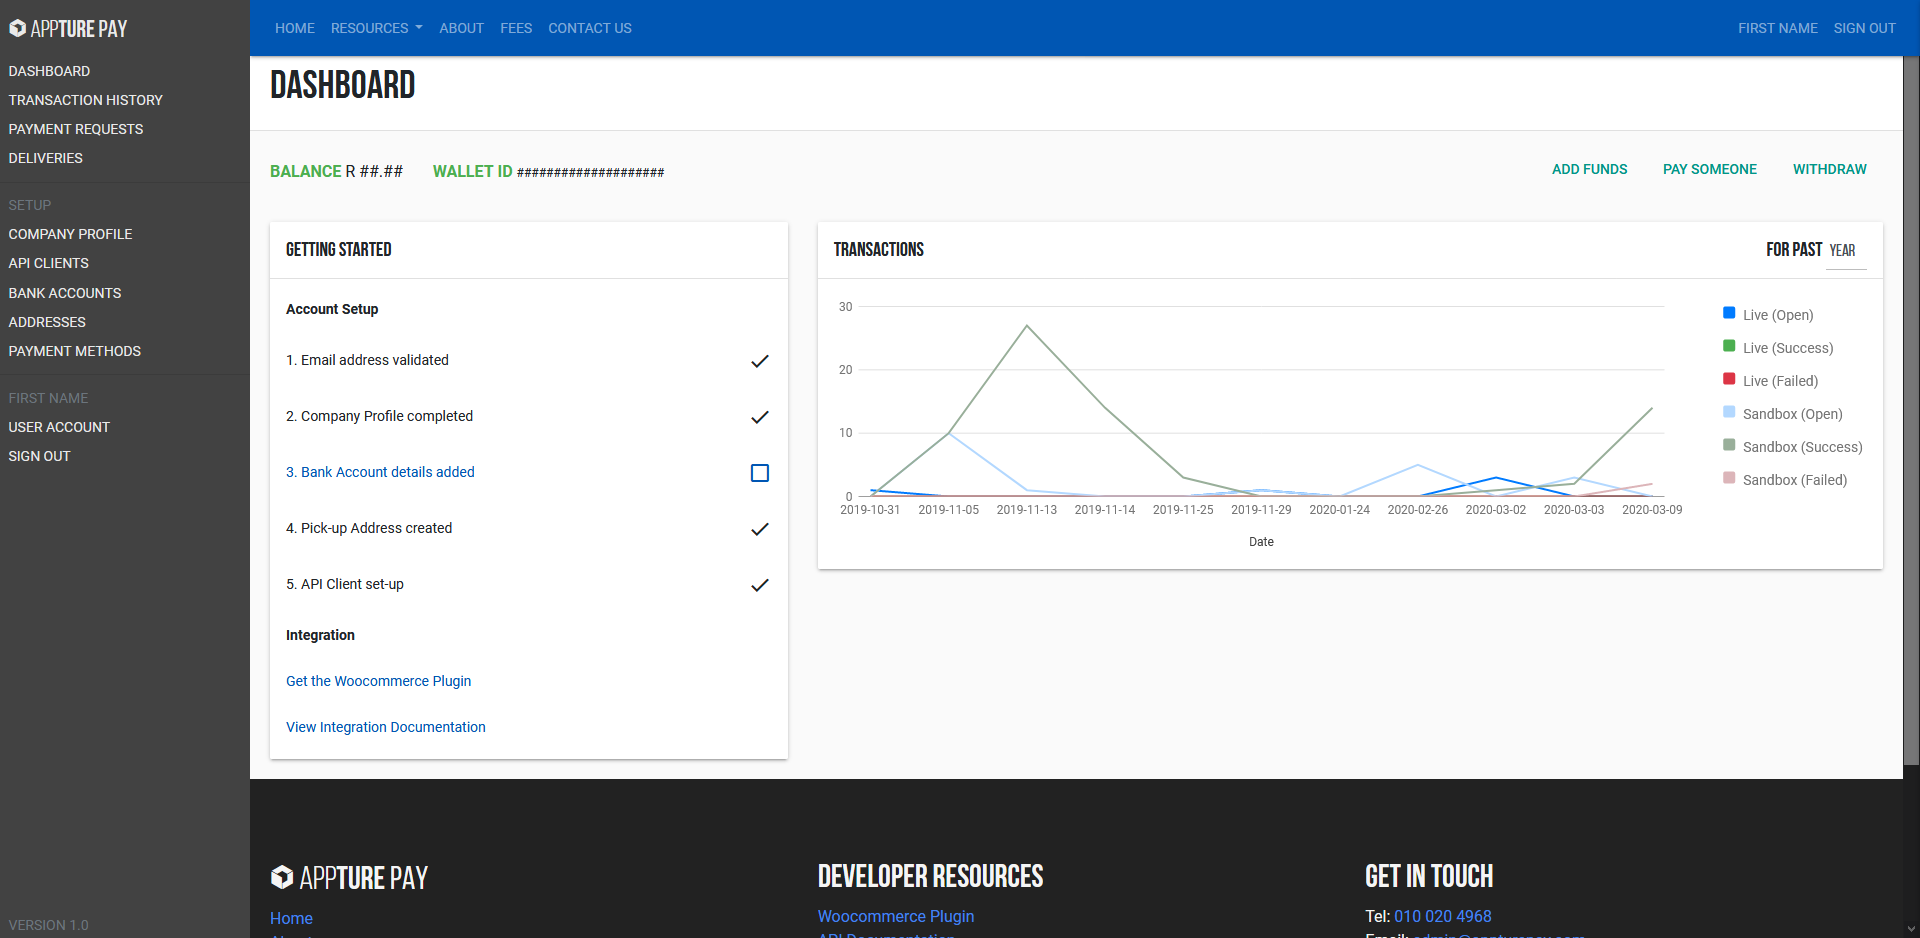Open Deliveries in sidebar

46,158
